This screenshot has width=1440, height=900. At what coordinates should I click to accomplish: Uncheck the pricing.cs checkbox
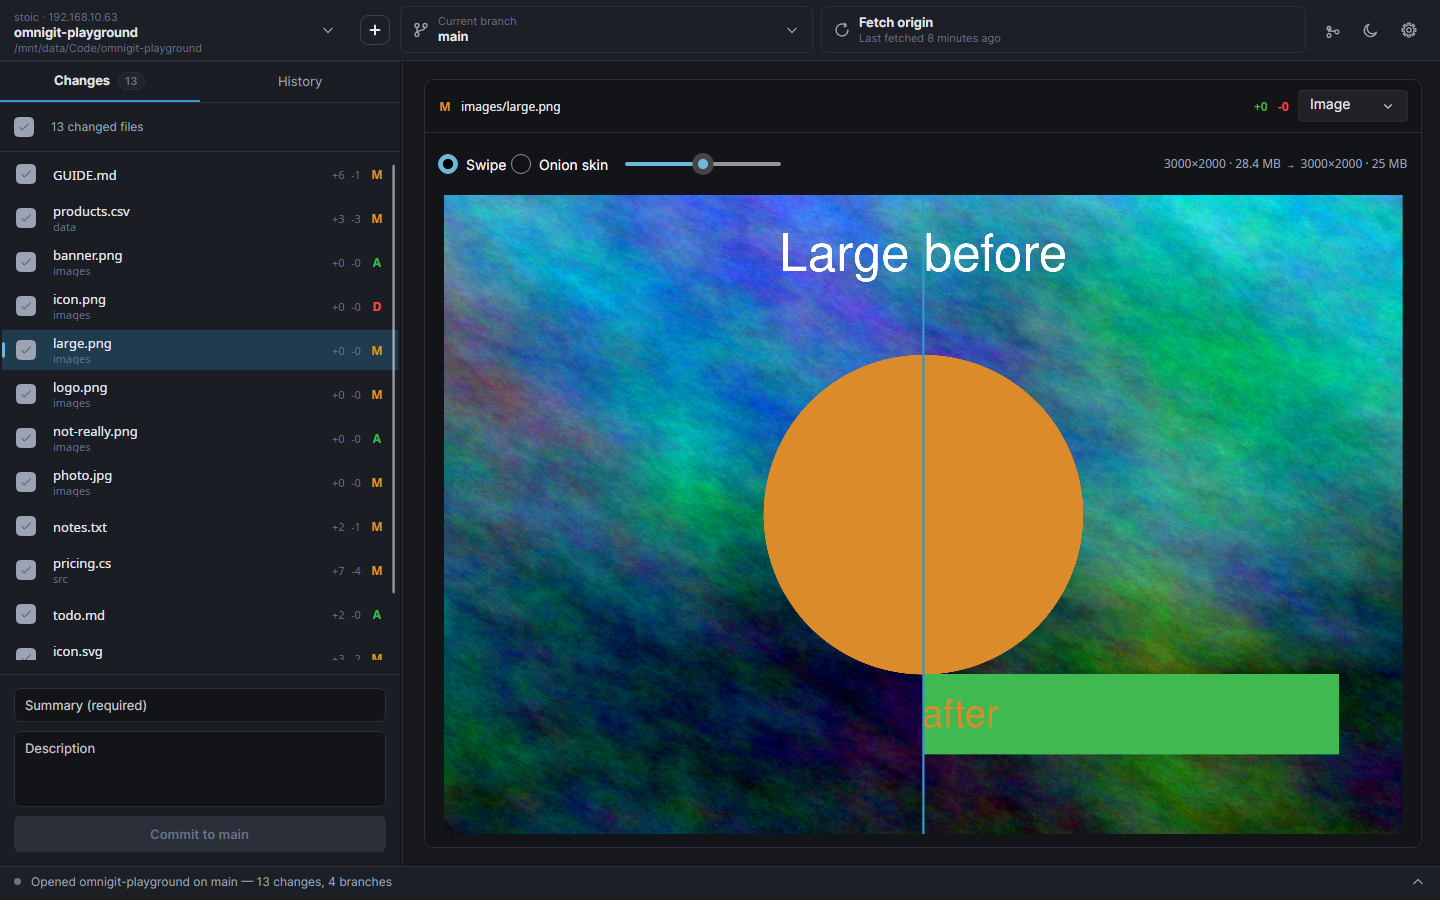click(26, 570)
